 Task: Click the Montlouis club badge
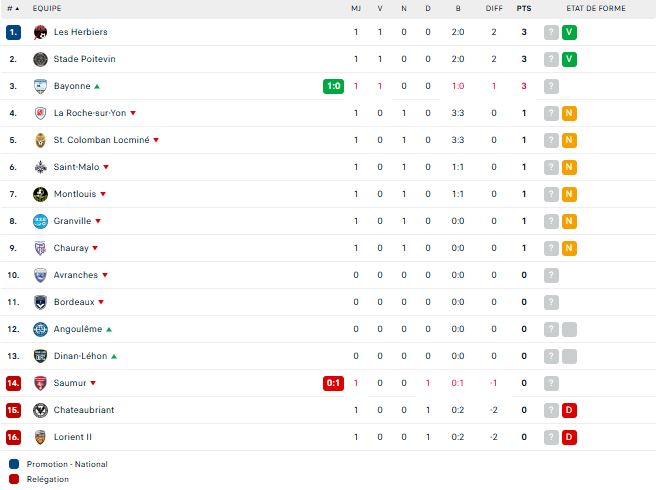coord(40,194)
